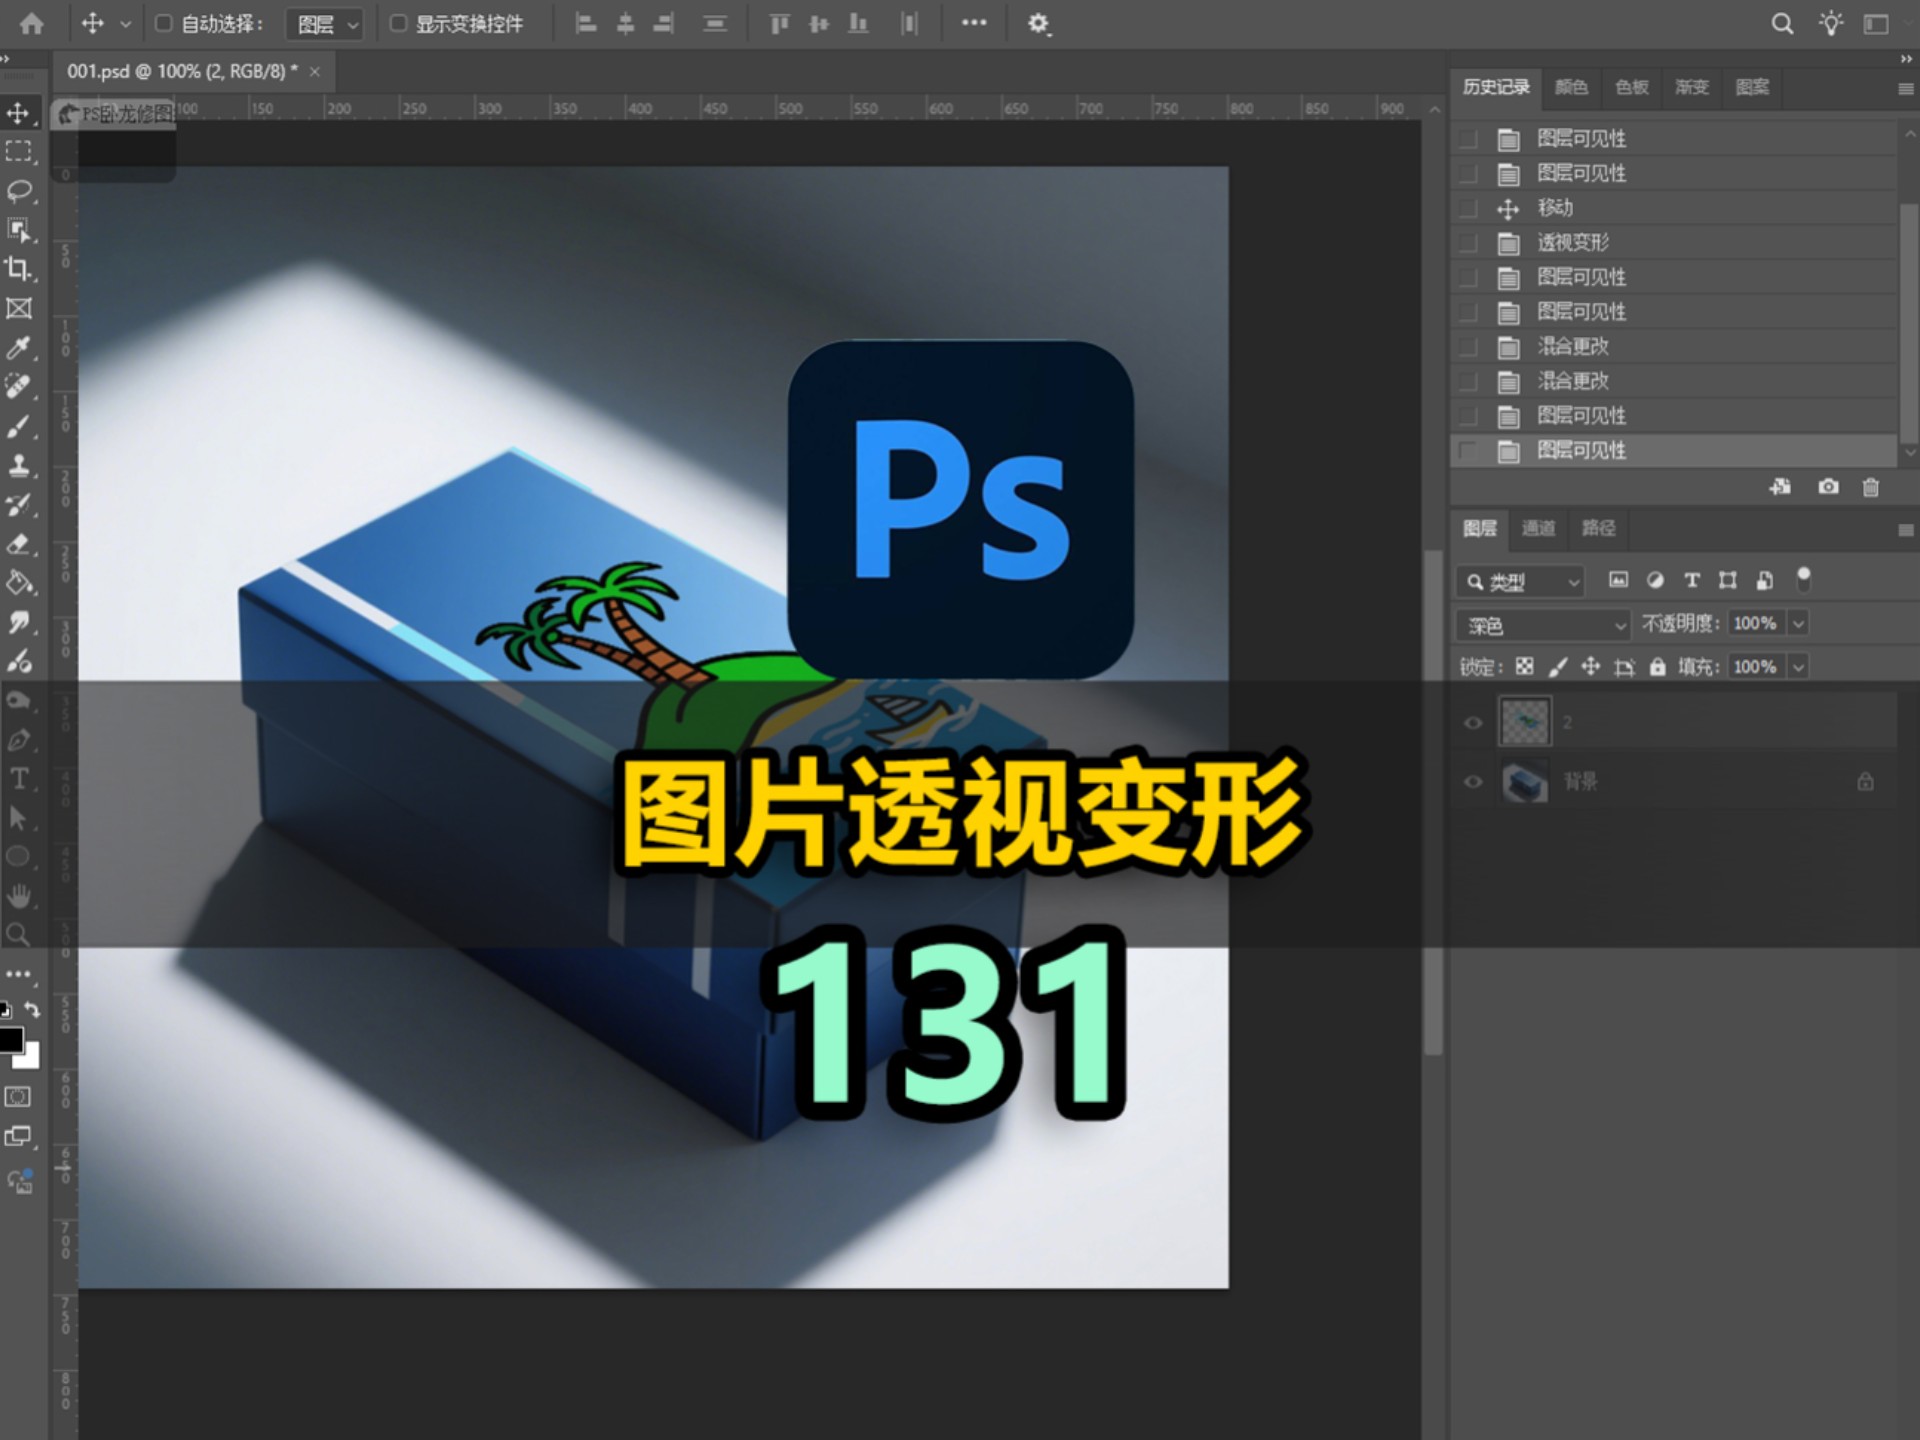Open the Discover lightbulb icon
Screen dimensions: 1920x1440
click(1831, 24)
